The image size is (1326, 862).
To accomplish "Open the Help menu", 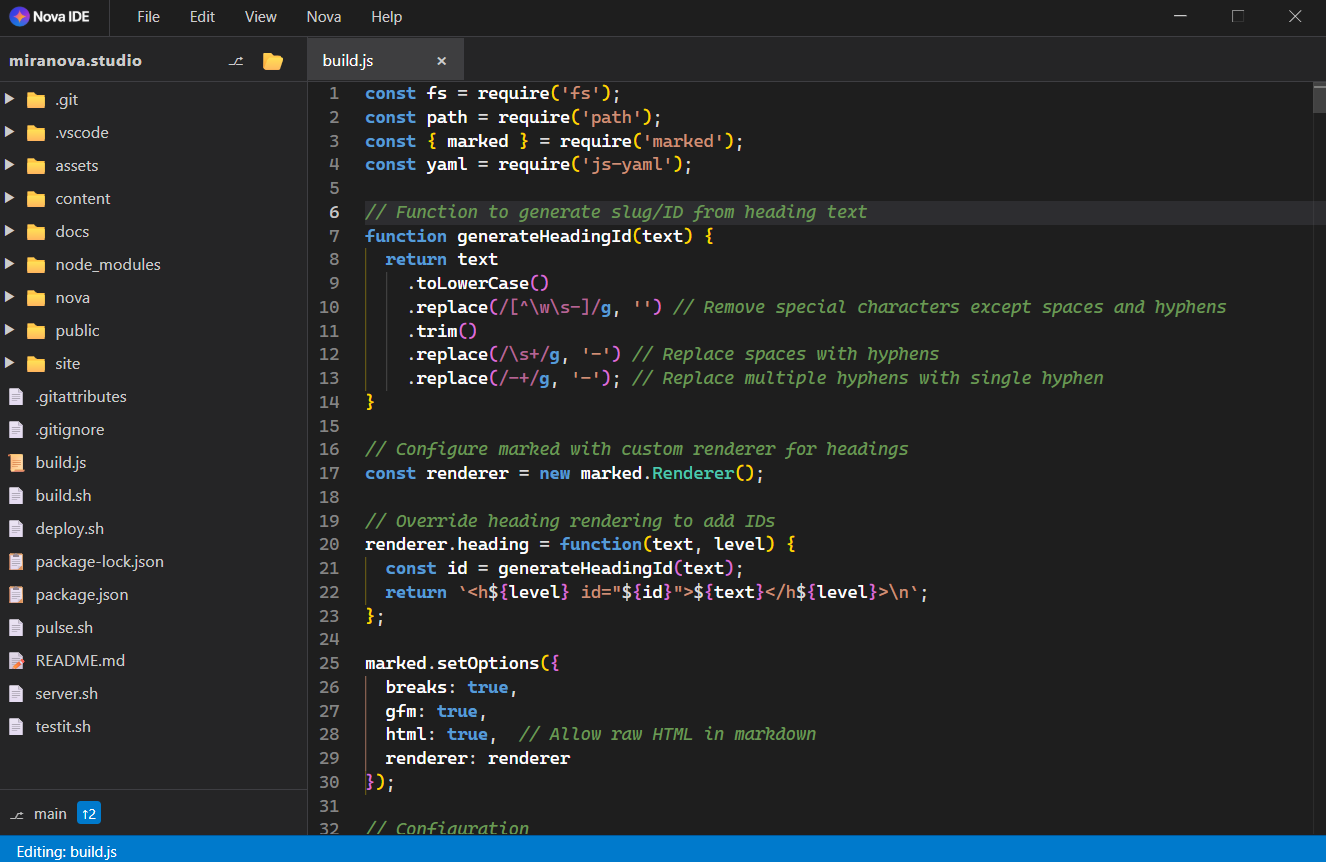I will pyautogui.click(x=386, y=17).
